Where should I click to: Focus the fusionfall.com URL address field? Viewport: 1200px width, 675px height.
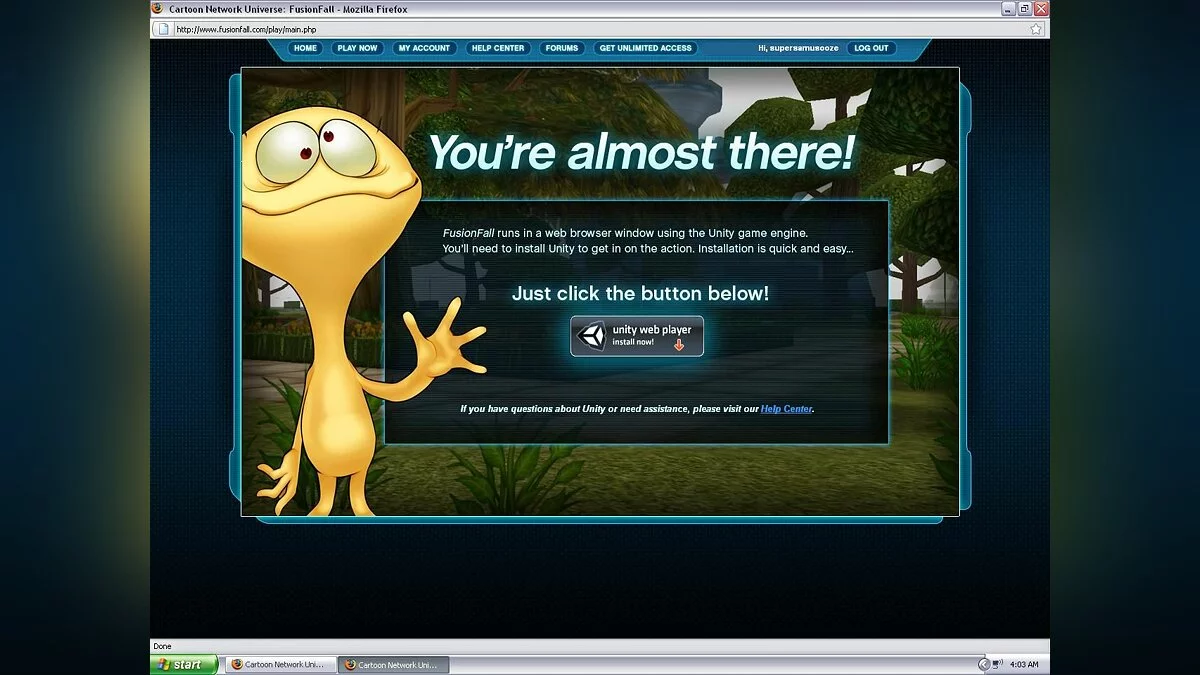point(600,29)
